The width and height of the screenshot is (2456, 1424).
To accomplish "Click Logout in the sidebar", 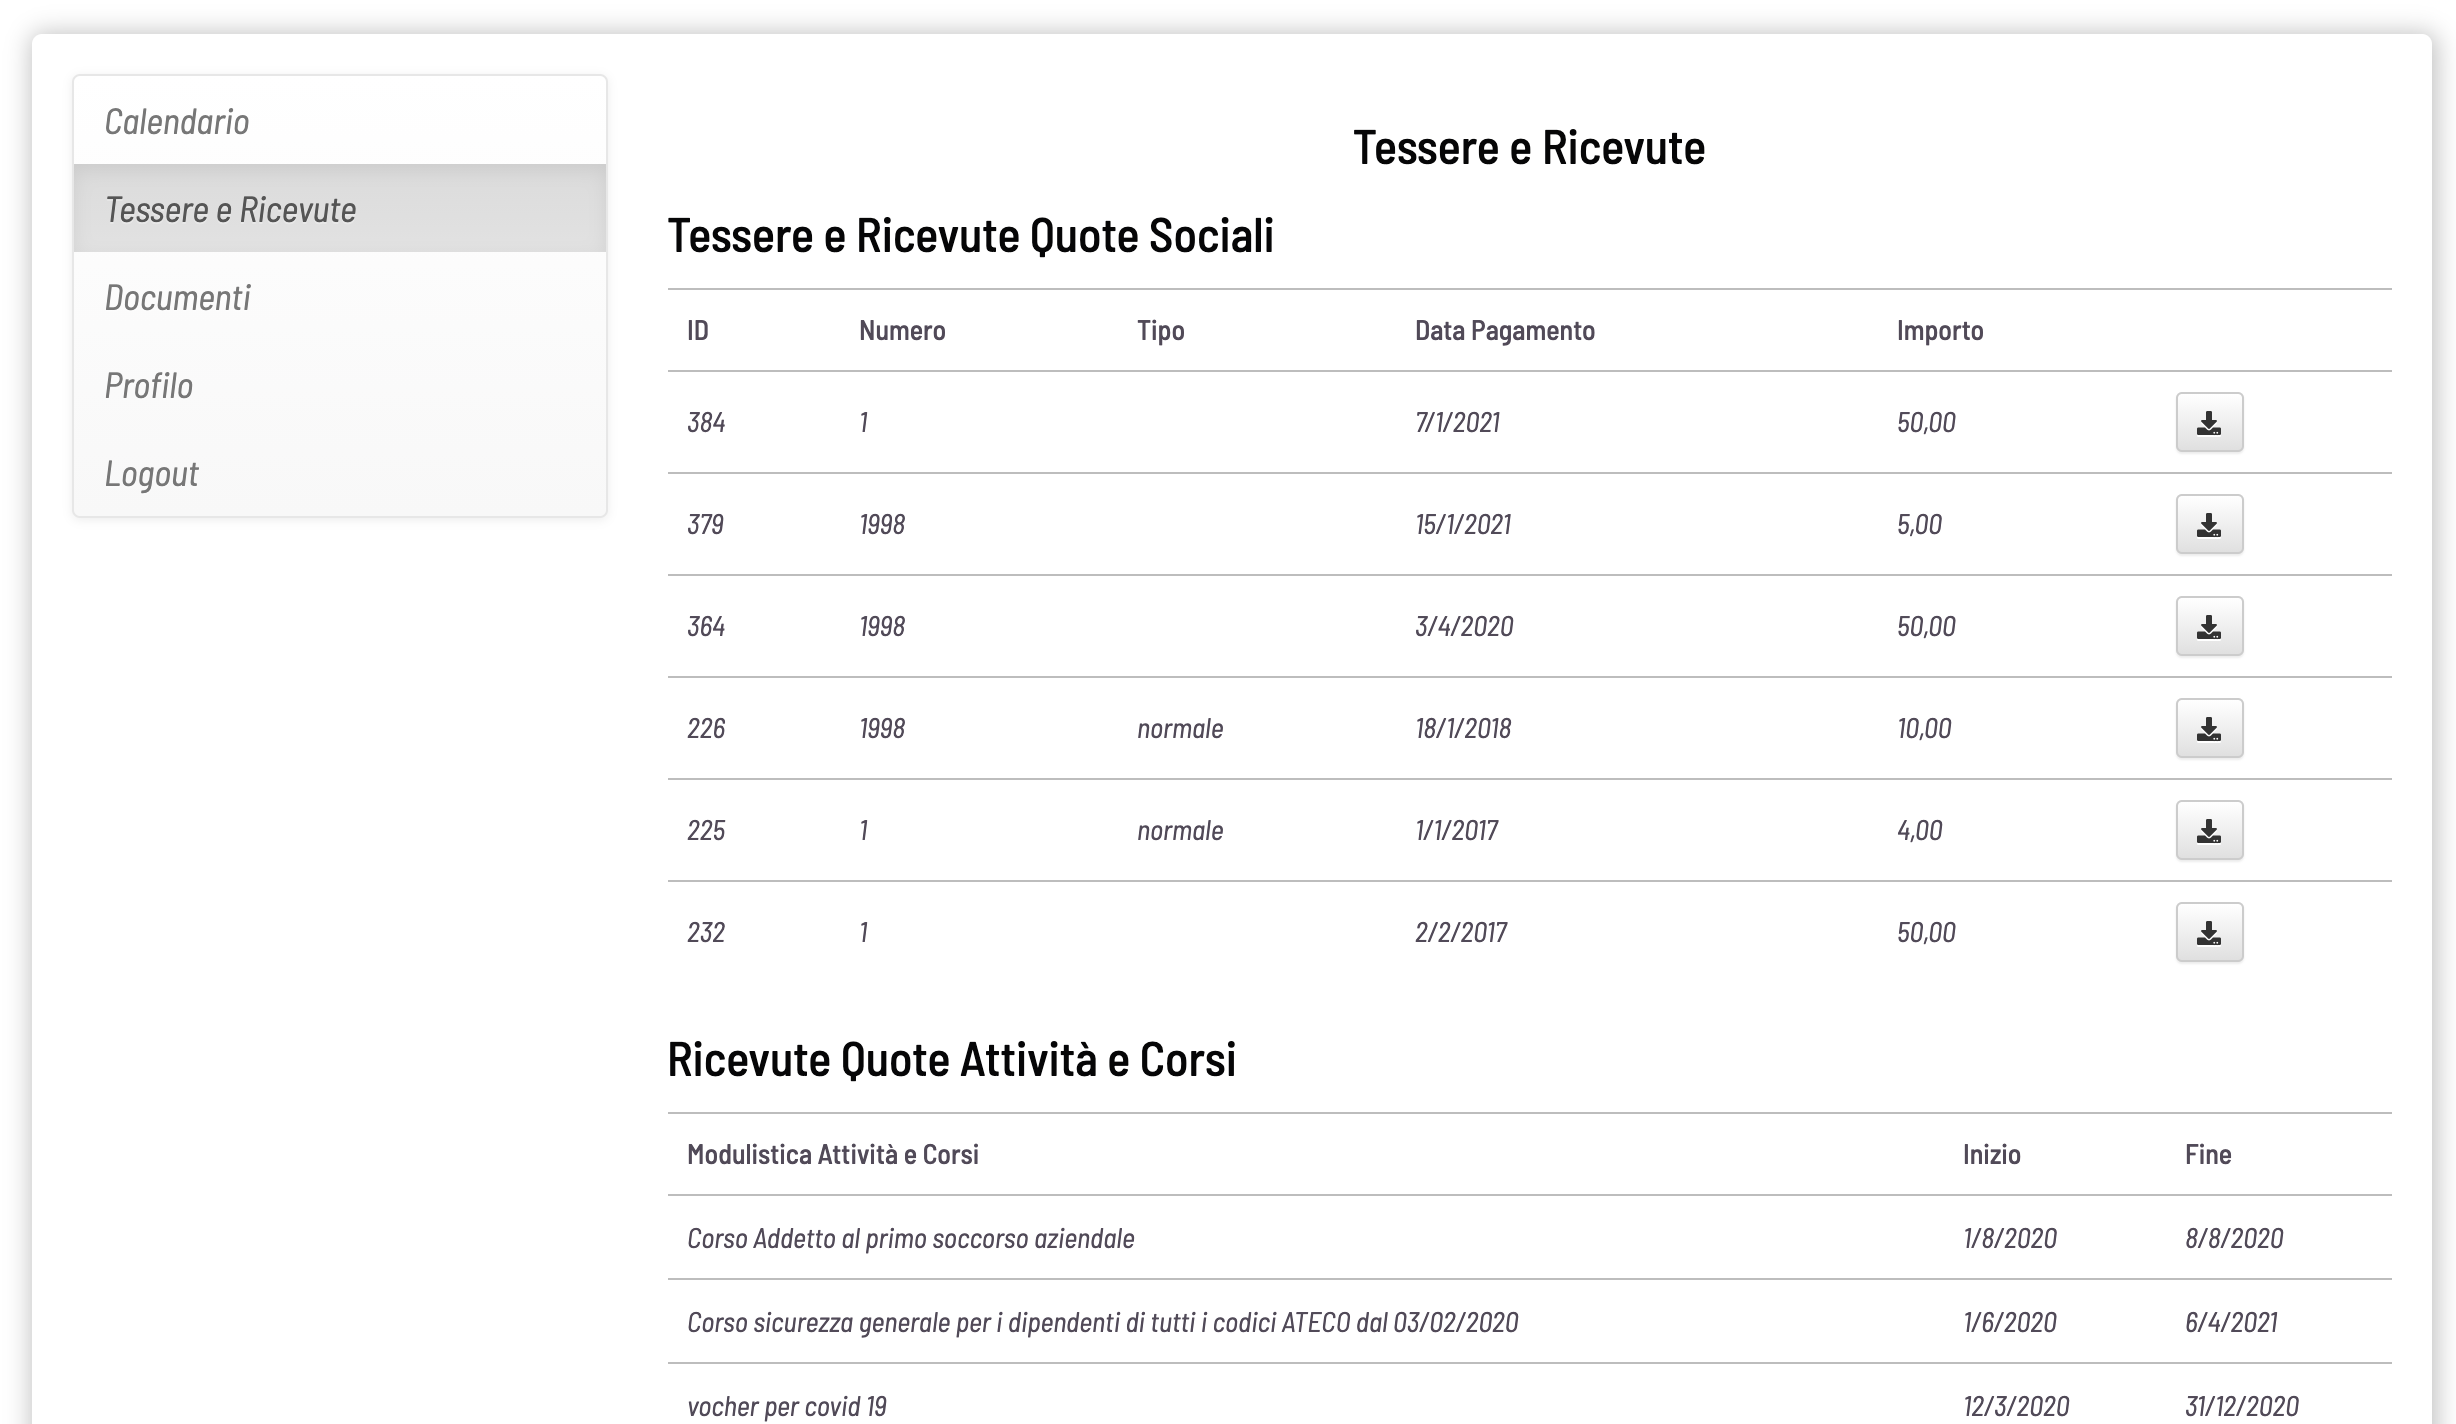I will tap(152, 473).
